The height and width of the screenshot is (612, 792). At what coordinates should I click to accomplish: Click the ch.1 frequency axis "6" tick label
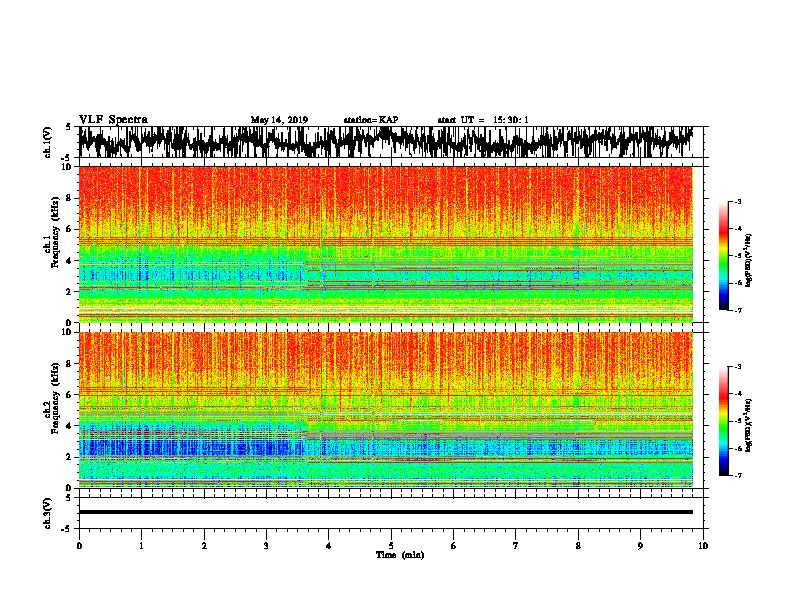pyautogui.click(x=71, y=229)
